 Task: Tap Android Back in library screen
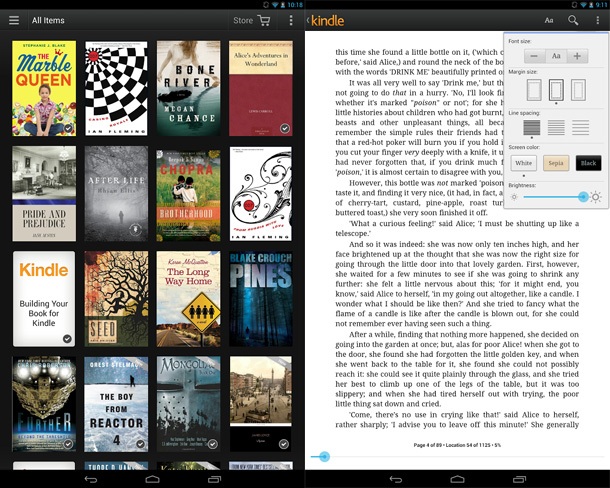(x=91, y=479)
